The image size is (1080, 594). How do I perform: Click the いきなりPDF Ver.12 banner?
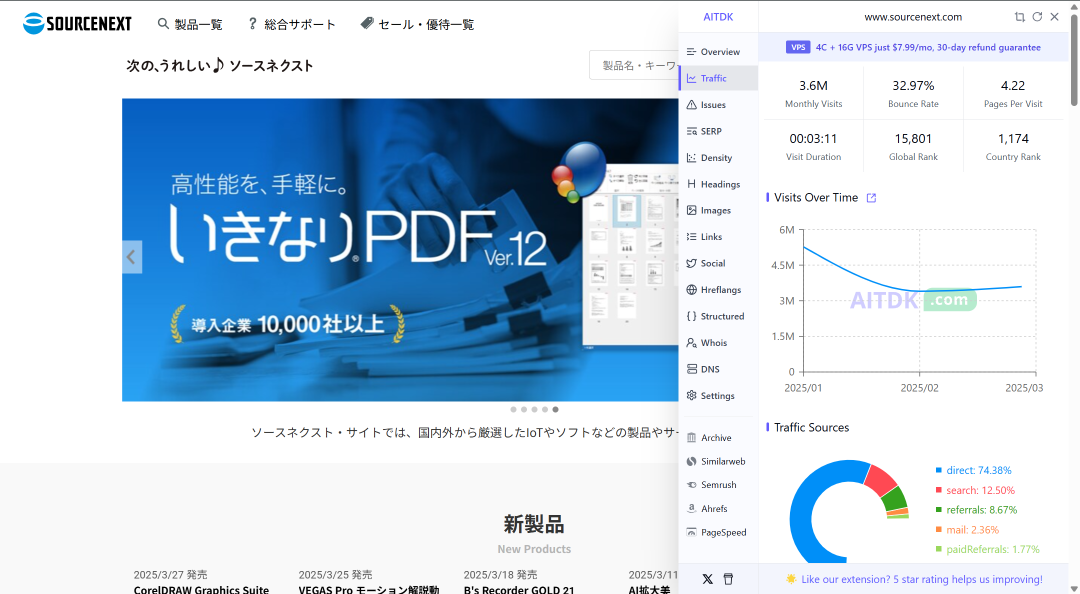pyautogui.click(x=400, y=249)
